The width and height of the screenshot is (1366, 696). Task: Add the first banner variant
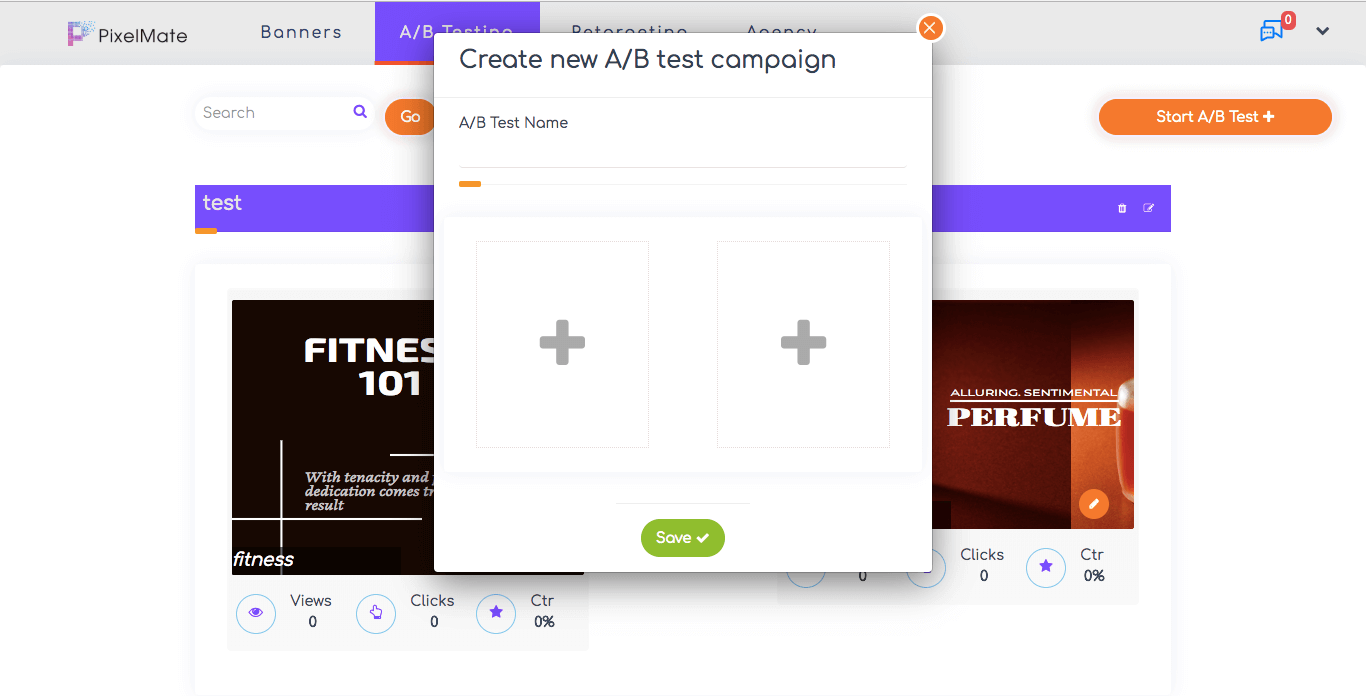562,344
